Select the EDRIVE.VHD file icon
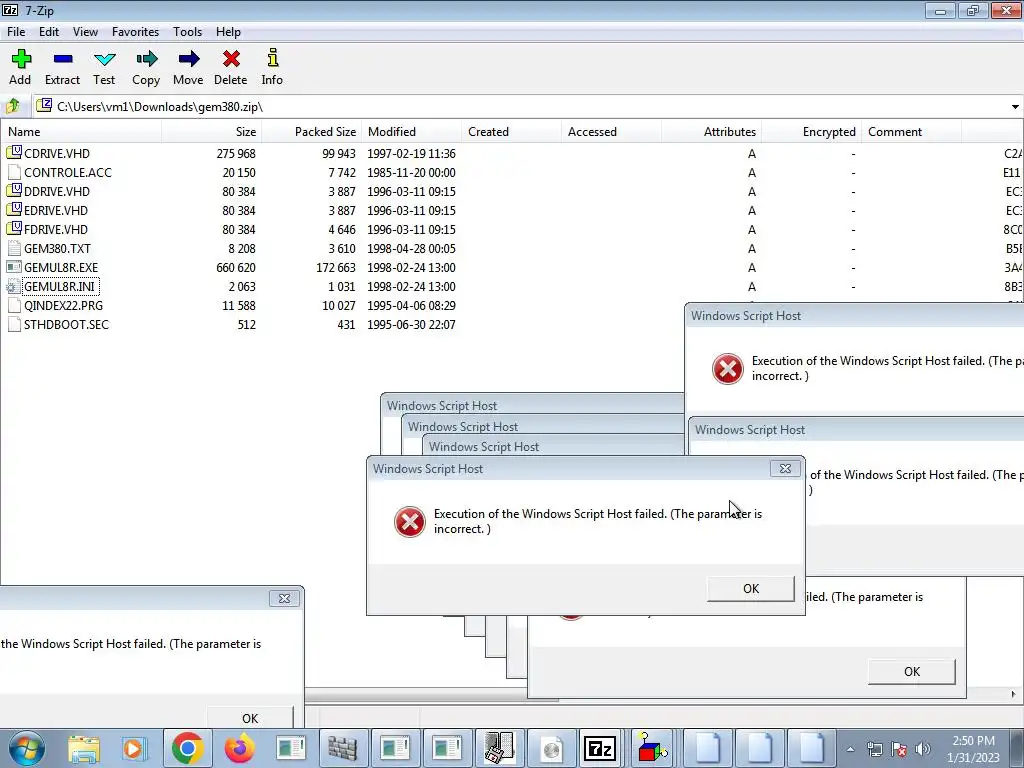The height and width of the screenshot is (768, 1024). 14,210
